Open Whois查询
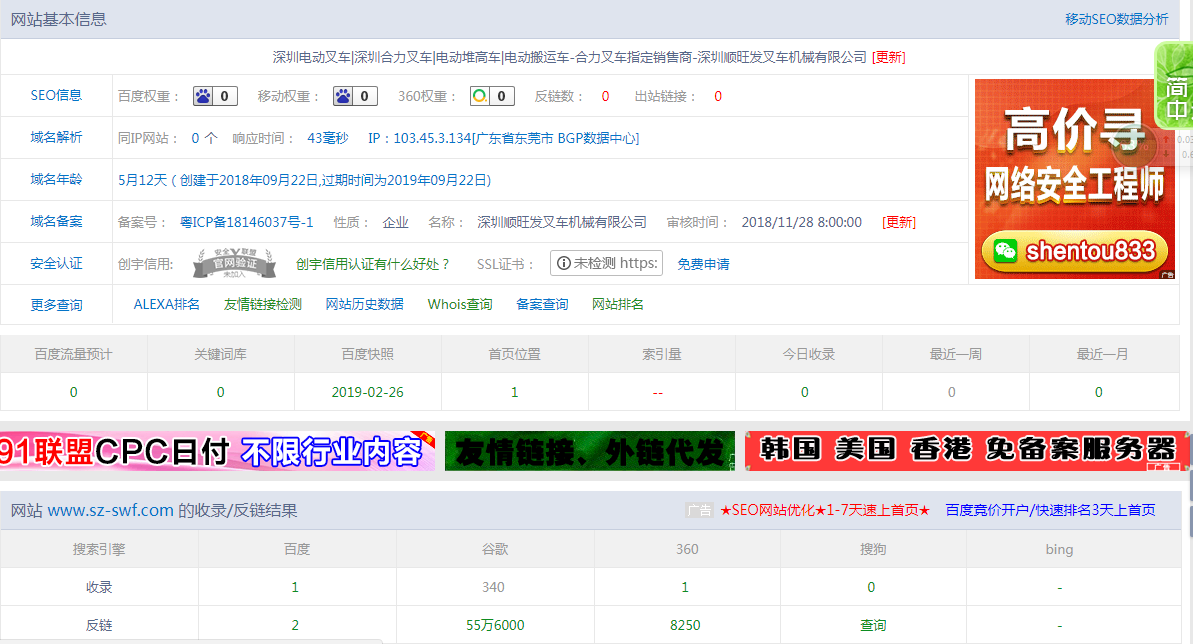Screen dimensions: 1193x644 (x=460, y=304)
